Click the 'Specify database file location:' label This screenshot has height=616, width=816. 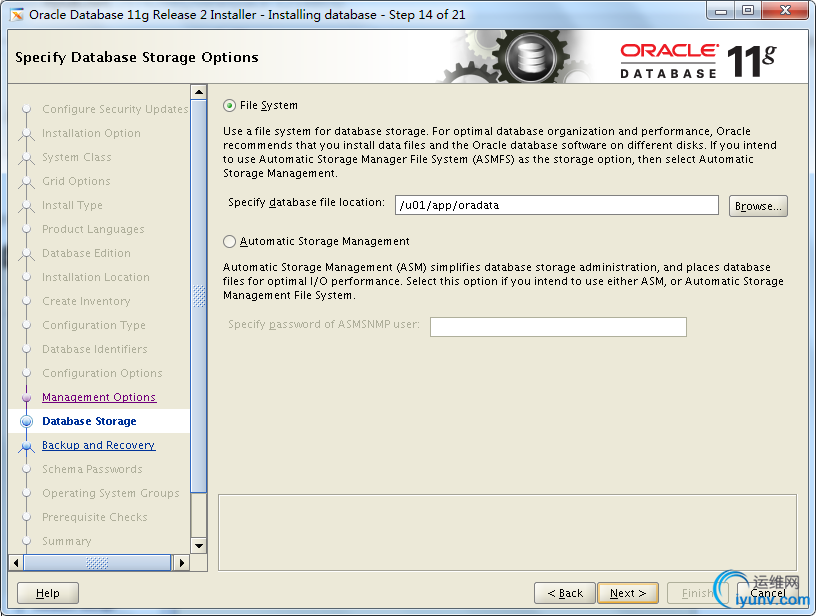tap(307, 202)
